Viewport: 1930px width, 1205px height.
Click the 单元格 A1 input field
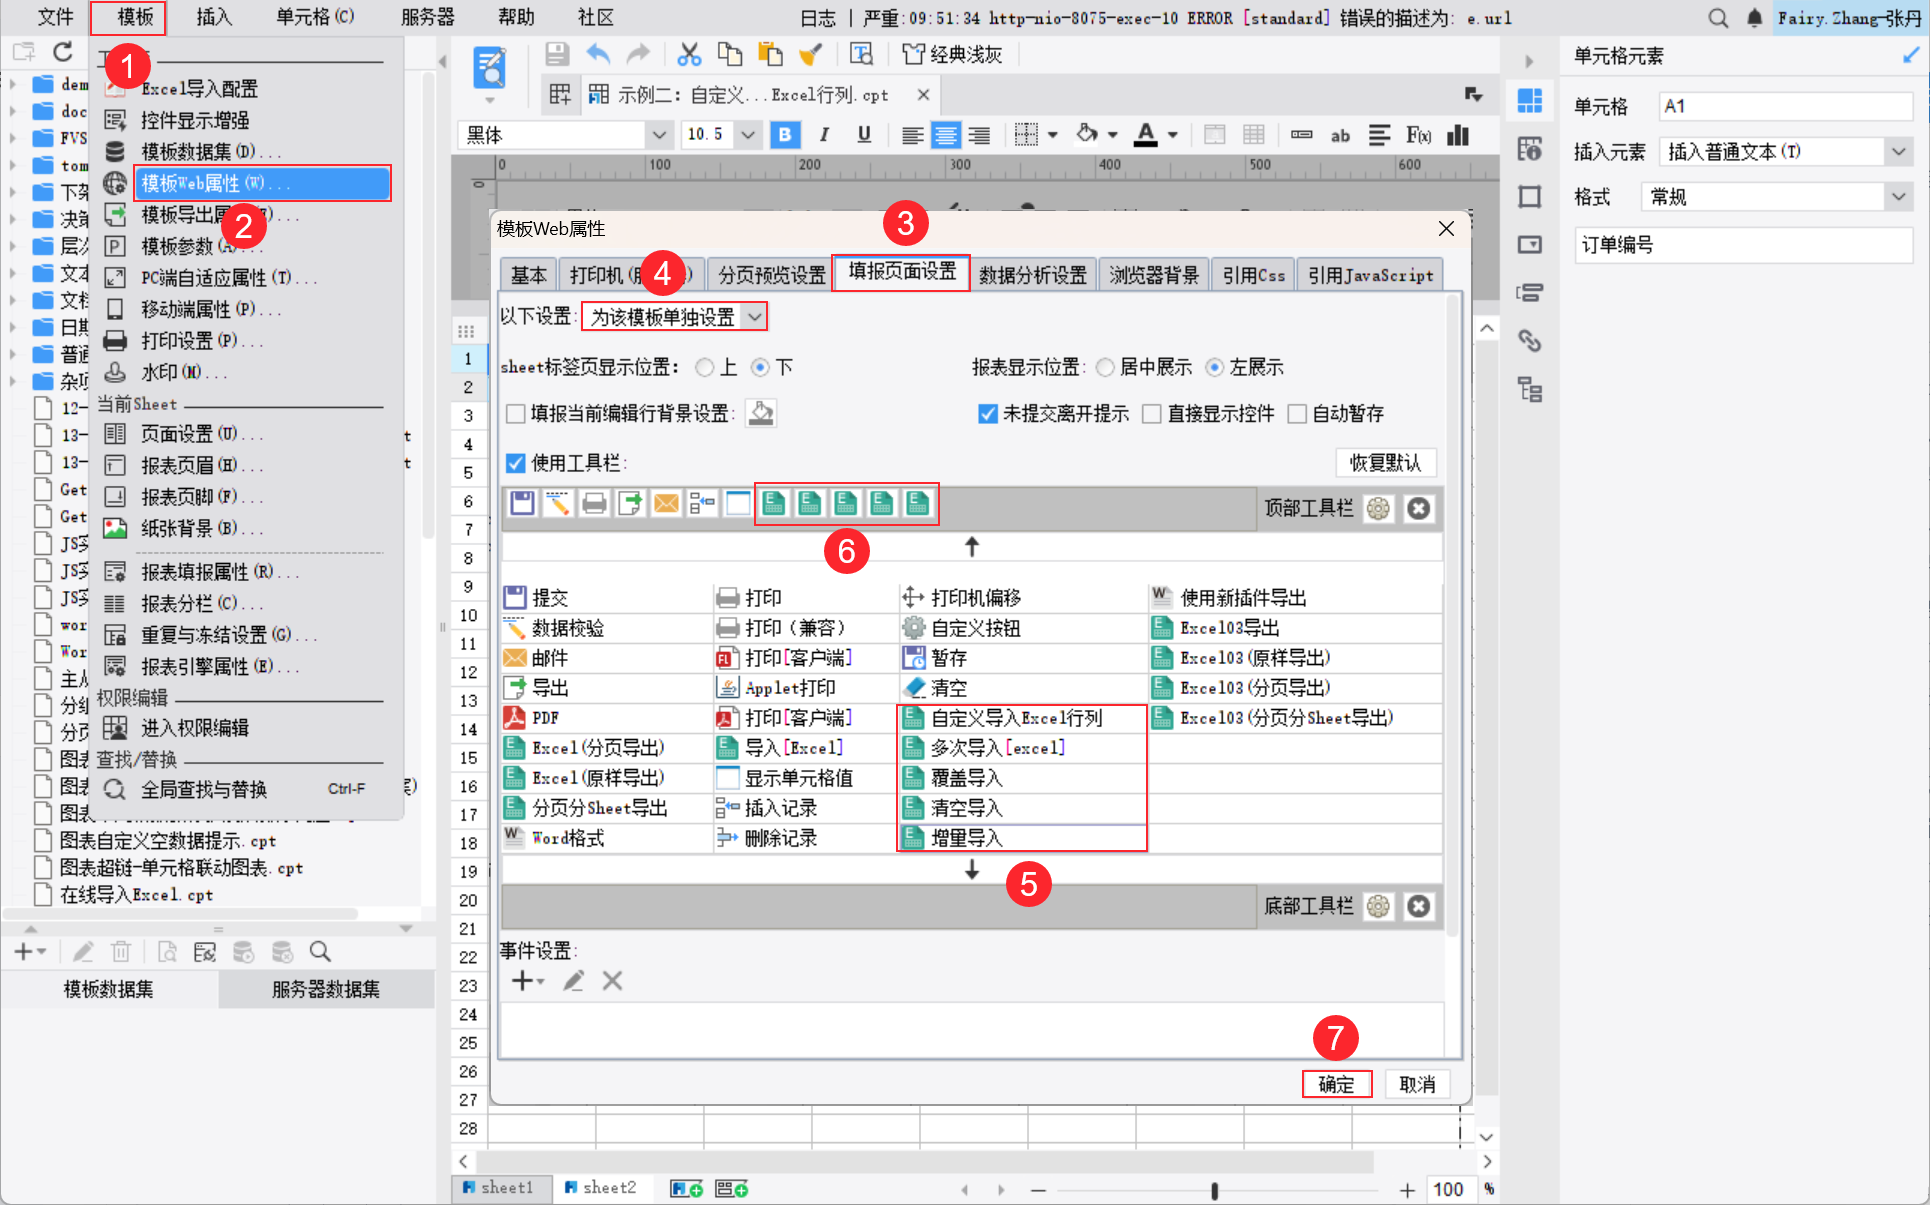(x=1784, y=106)
